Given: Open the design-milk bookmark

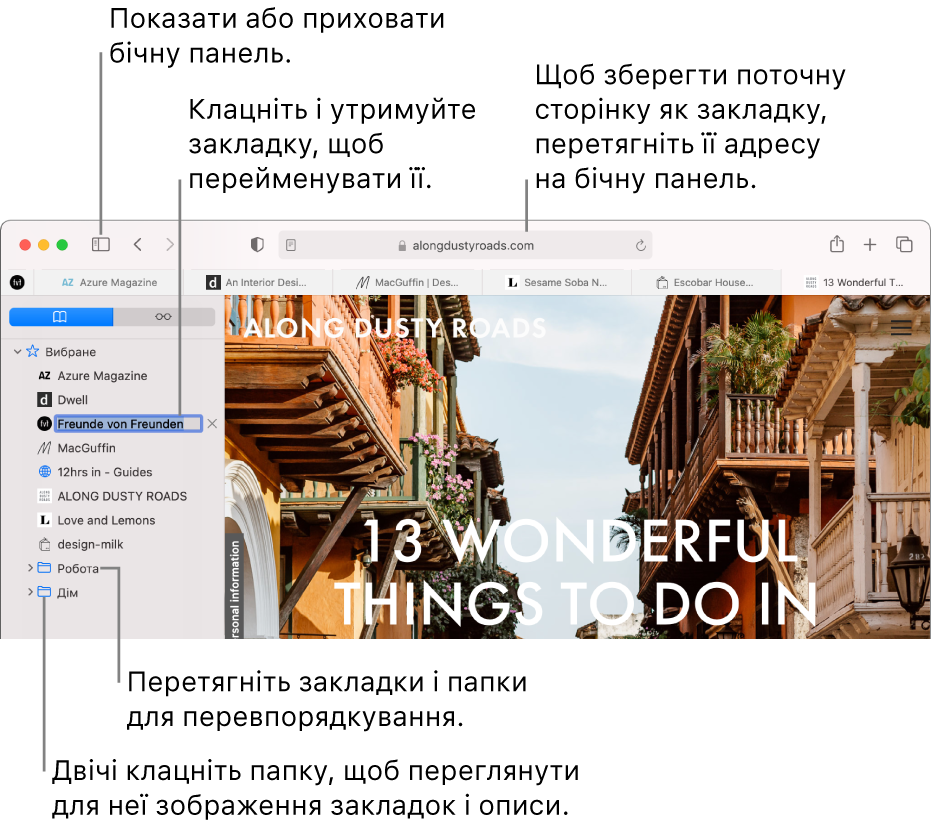Looking at the screenshot, I should pyautogui.click(x=81, y=544).
